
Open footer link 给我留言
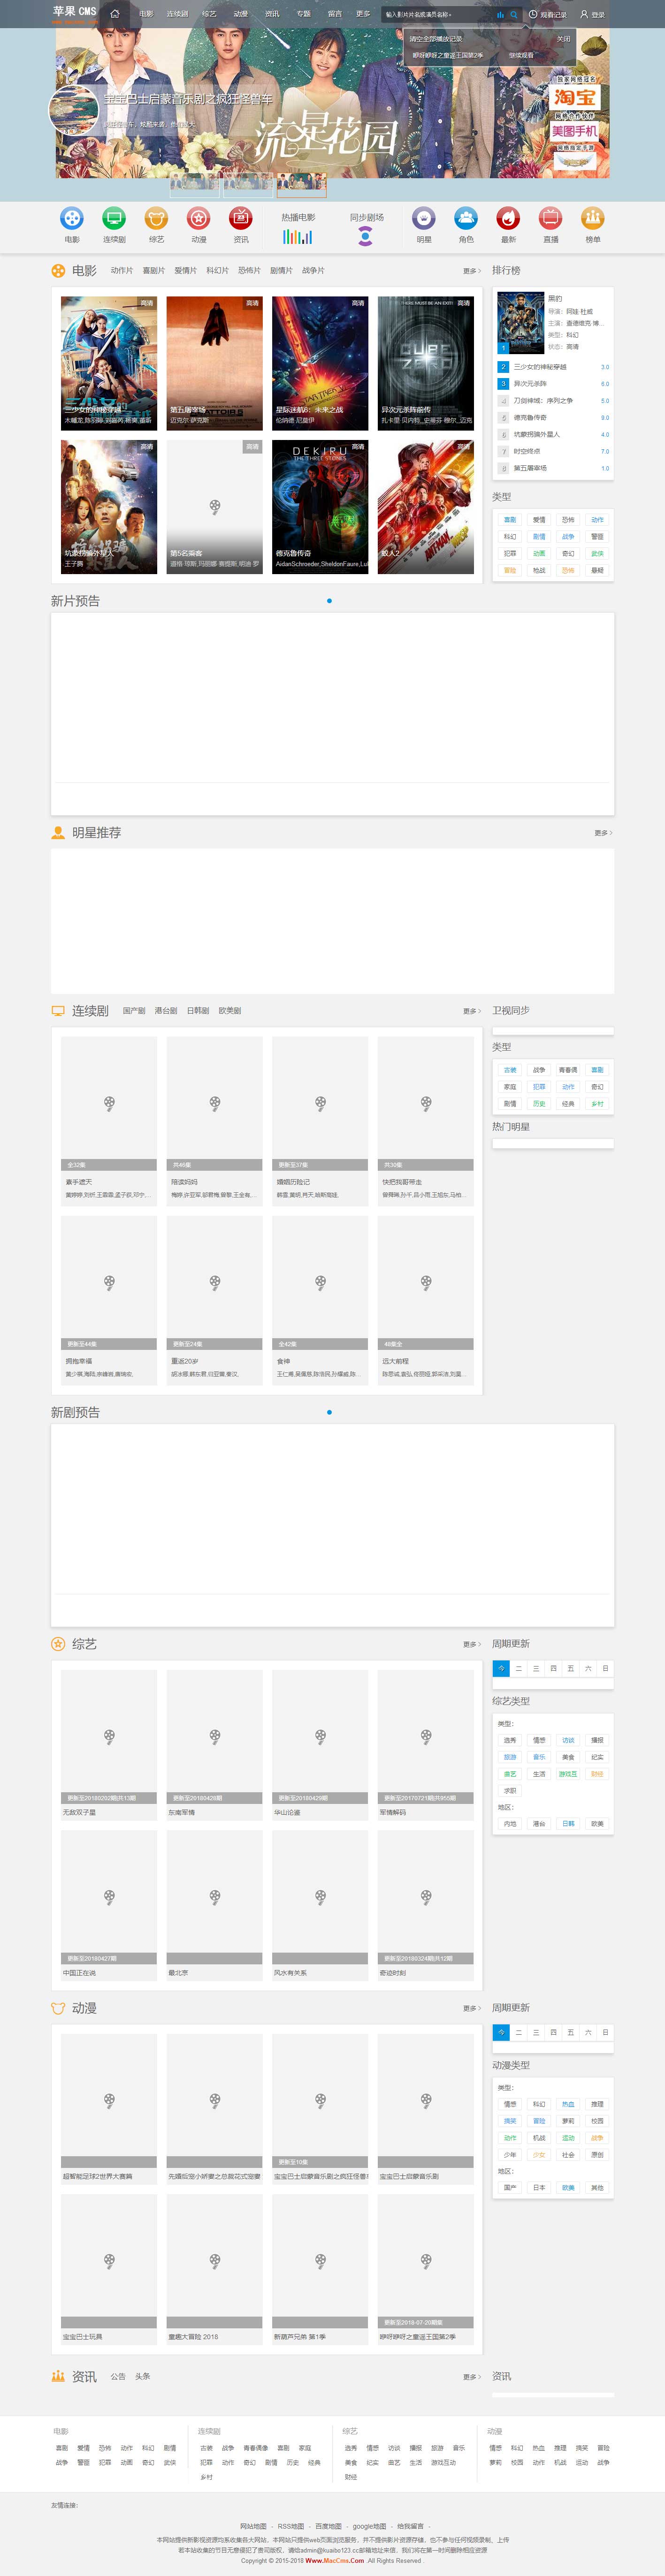(x=410, y=2526)
